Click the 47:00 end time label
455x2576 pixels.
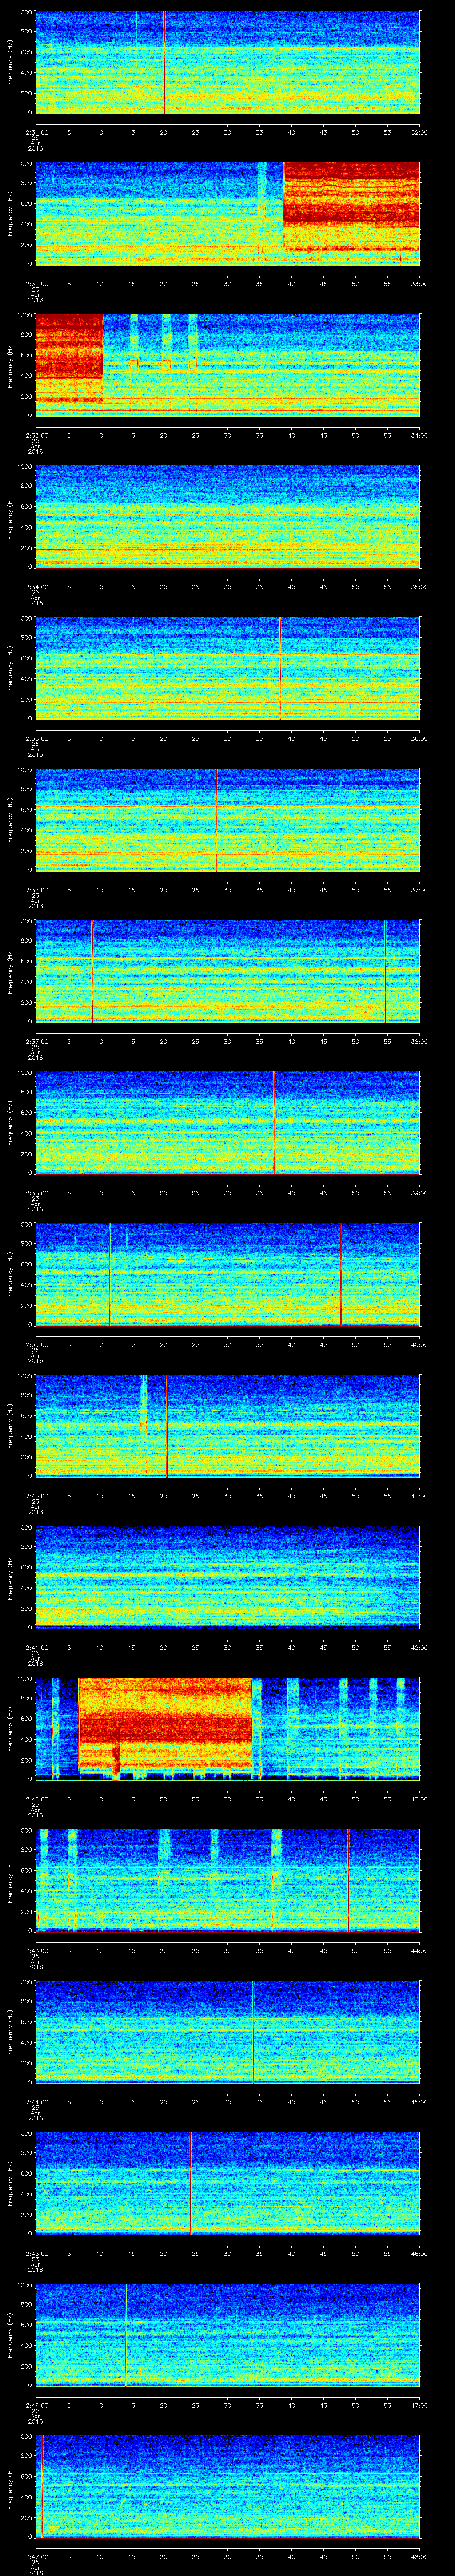(x=419, y=2406)
